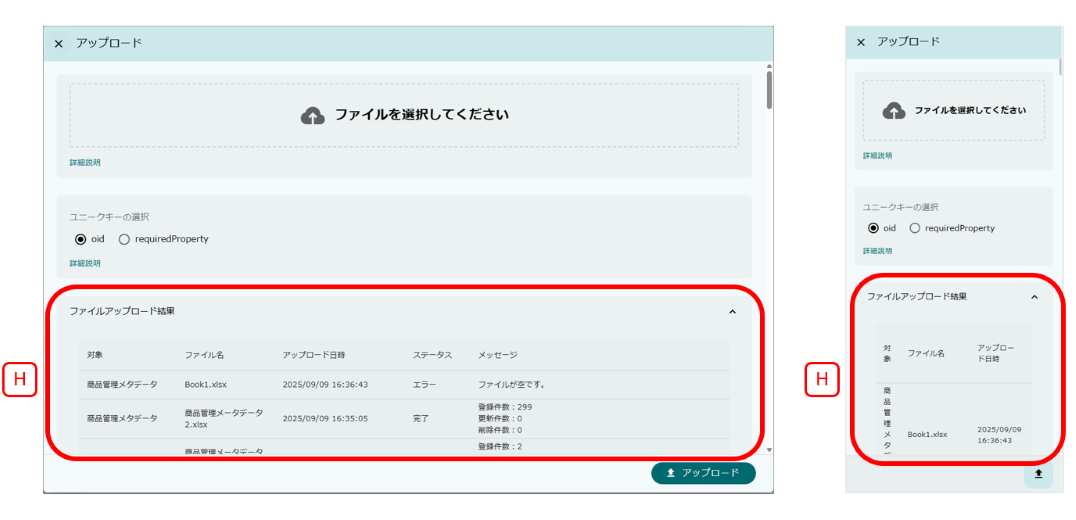Open 詳細説明 link under wide file drop zone
The width and height of the screenshot is (1076, 520).
(x=85, y=162)
